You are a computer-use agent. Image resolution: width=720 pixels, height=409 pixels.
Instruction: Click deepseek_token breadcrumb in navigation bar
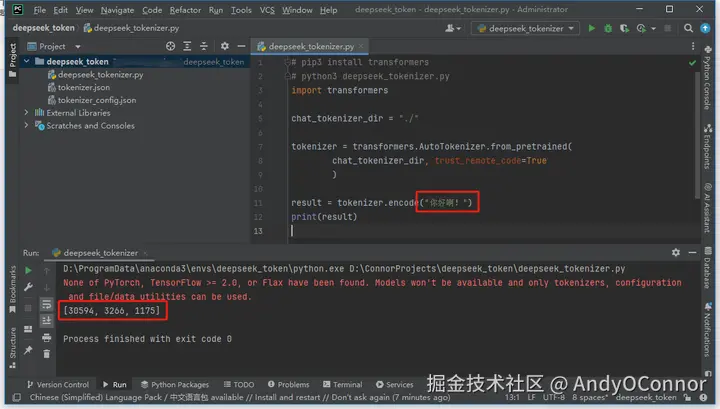click(x=44, y=28)
